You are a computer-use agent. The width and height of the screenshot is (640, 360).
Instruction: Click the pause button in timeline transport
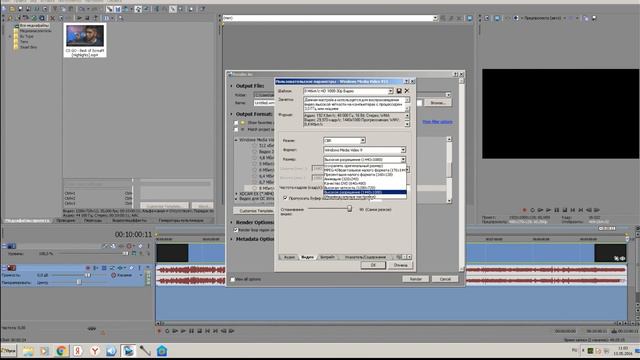click(x=191, y=331)
